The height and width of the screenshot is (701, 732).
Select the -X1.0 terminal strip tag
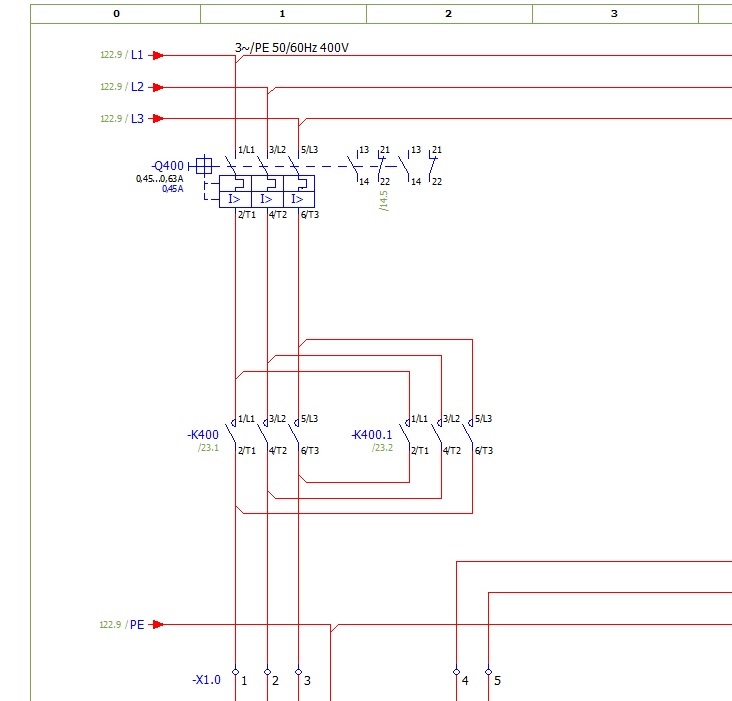click(x=206, y=680)
